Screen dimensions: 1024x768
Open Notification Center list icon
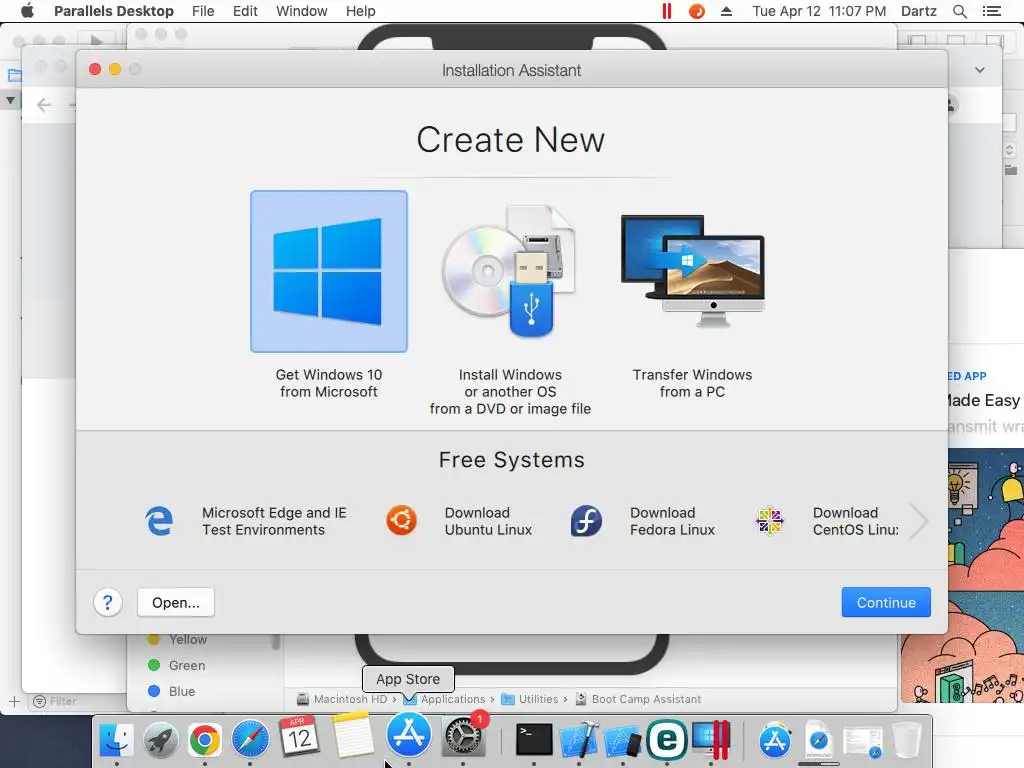coord(991,11)
